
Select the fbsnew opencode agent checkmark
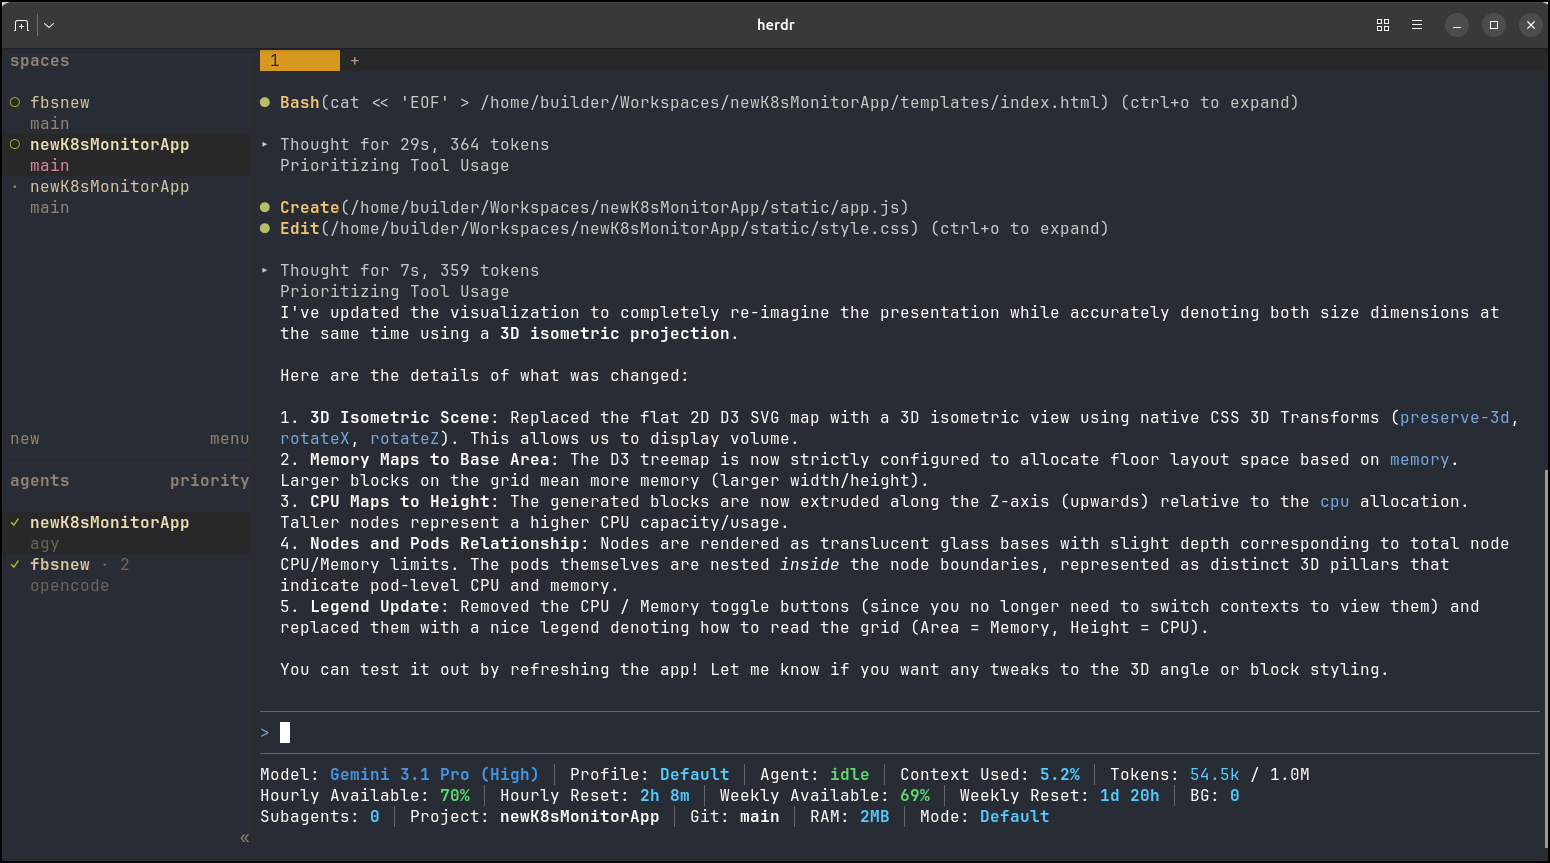click(15, 565)
